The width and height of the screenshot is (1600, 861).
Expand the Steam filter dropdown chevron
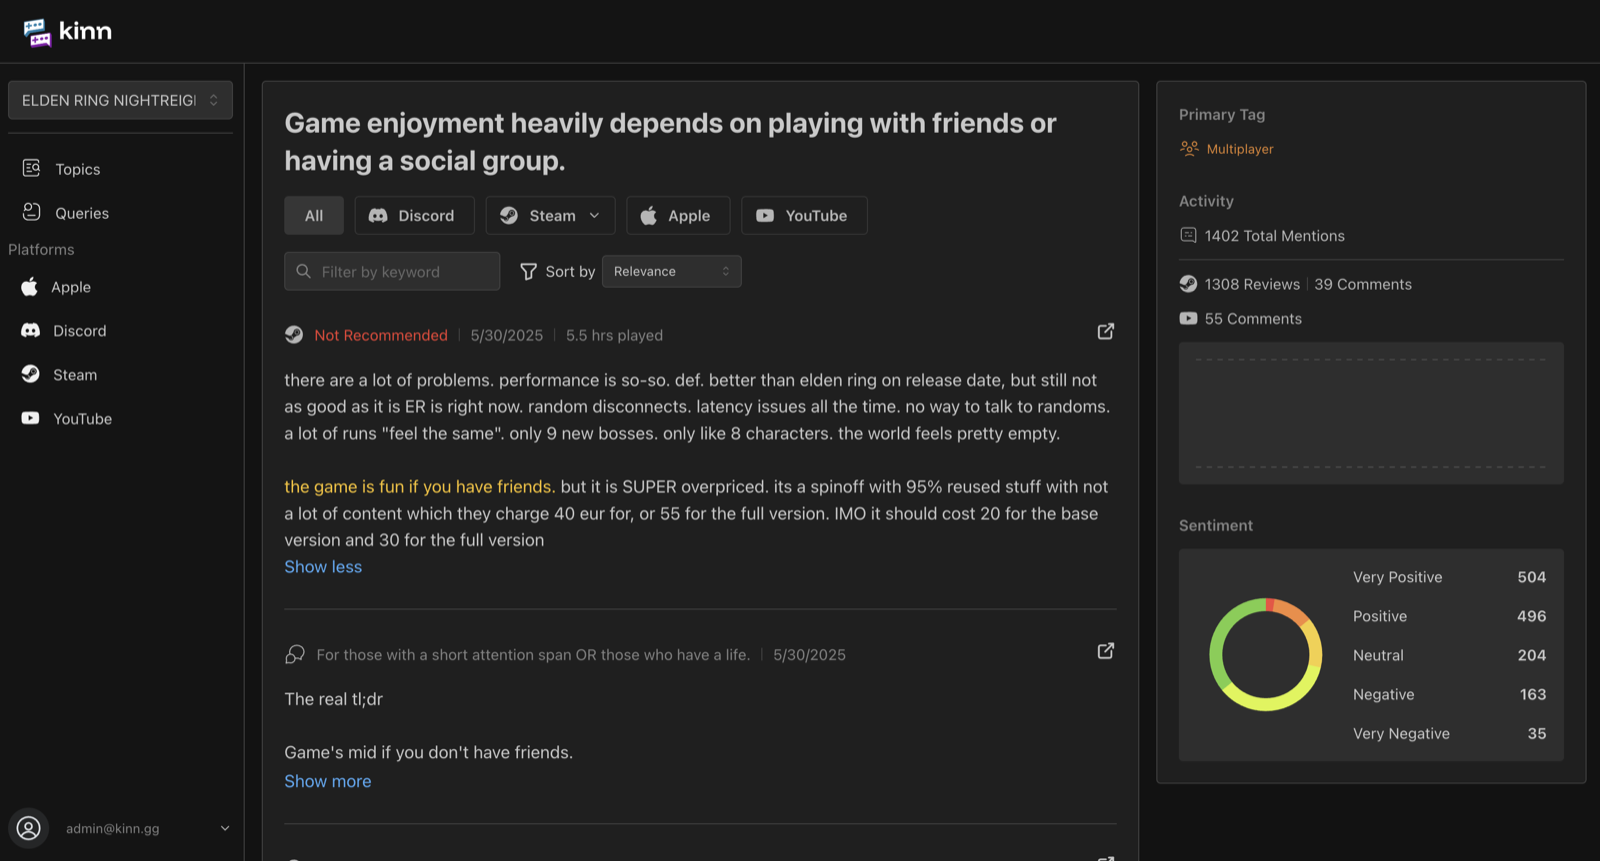point(594,215)
